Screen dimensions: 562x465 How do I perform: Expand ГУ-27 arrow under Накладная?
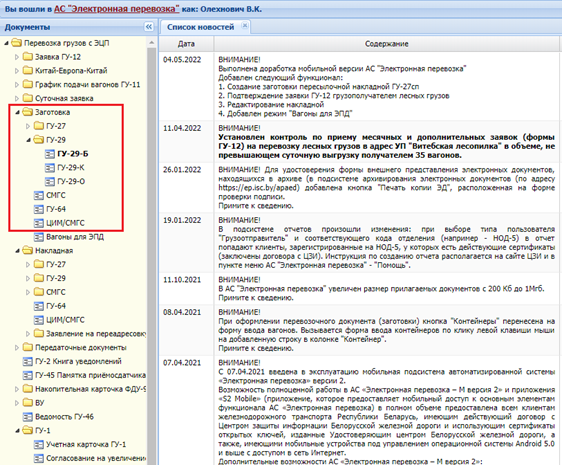coord(28,265)
